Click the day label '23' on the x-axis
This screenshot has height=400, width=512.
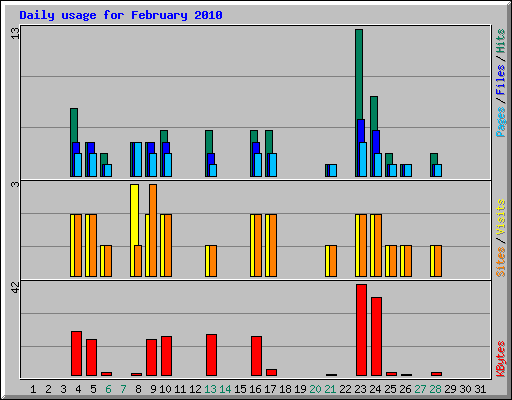360,389
